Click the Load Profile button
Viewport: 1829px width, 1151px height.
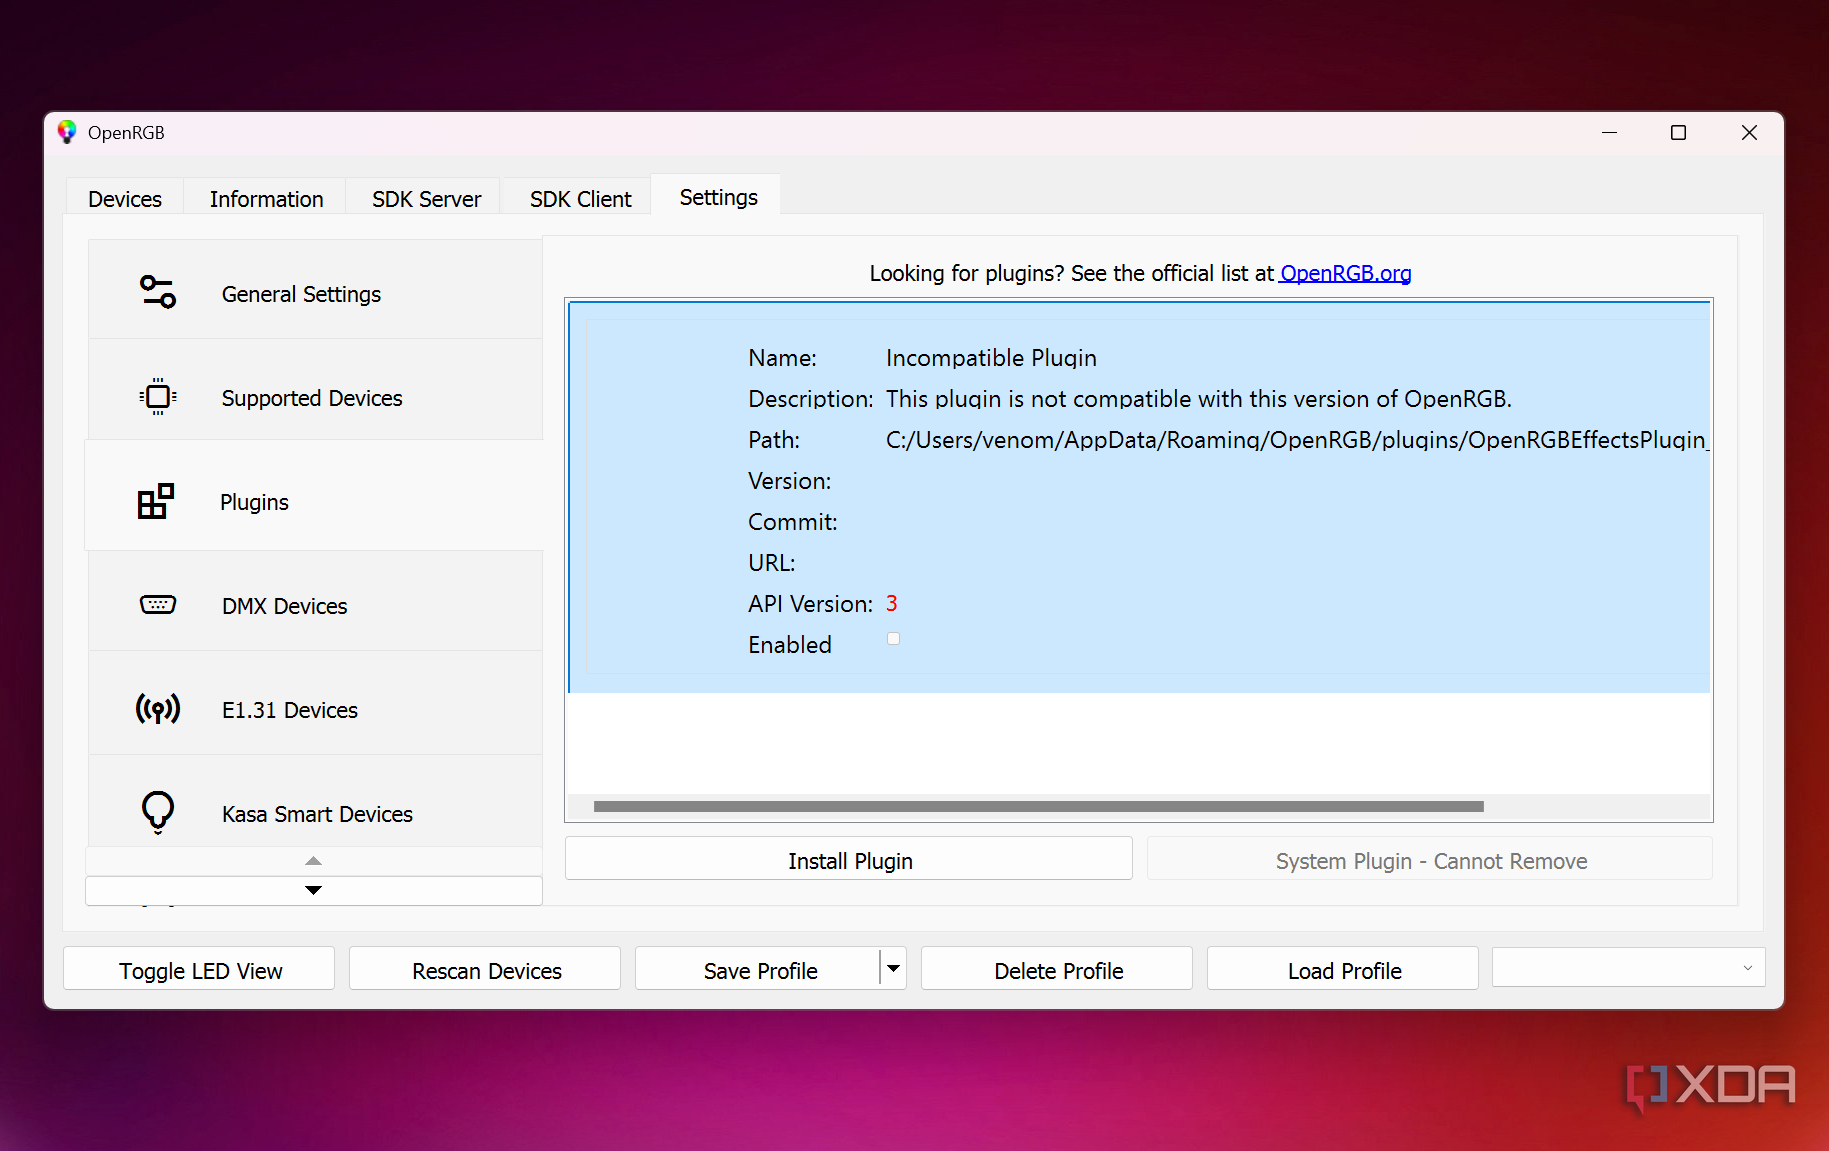click(x=1344, y=970)
